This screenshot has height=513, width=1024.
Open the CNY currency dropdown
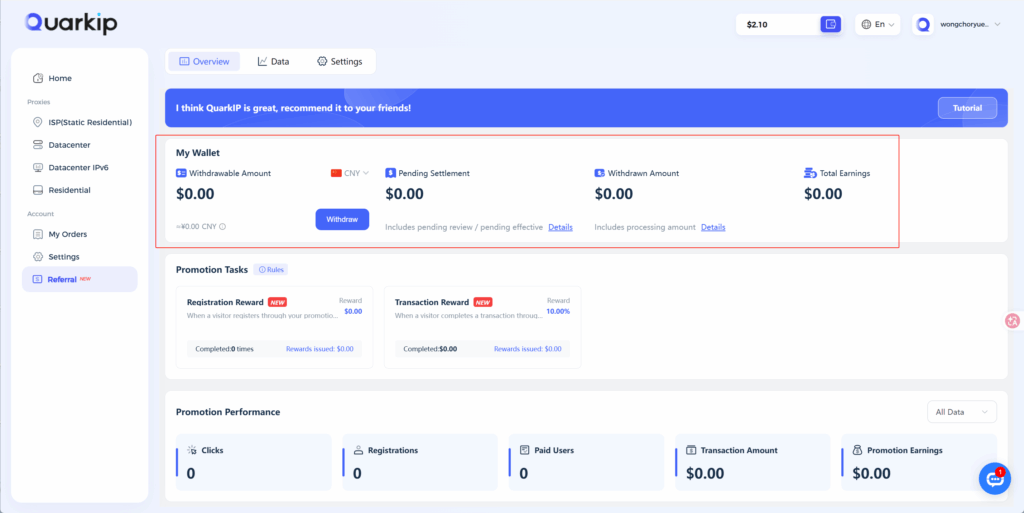point(350,173)
